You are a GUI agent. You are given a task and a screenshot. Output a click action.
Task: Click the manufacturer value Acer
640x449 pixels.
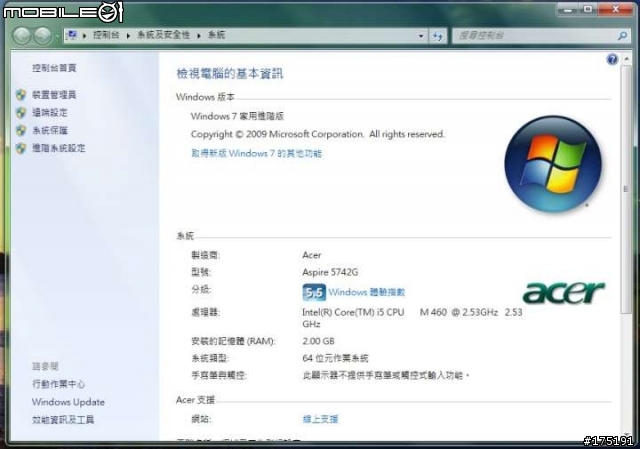(x=311, y=255)
